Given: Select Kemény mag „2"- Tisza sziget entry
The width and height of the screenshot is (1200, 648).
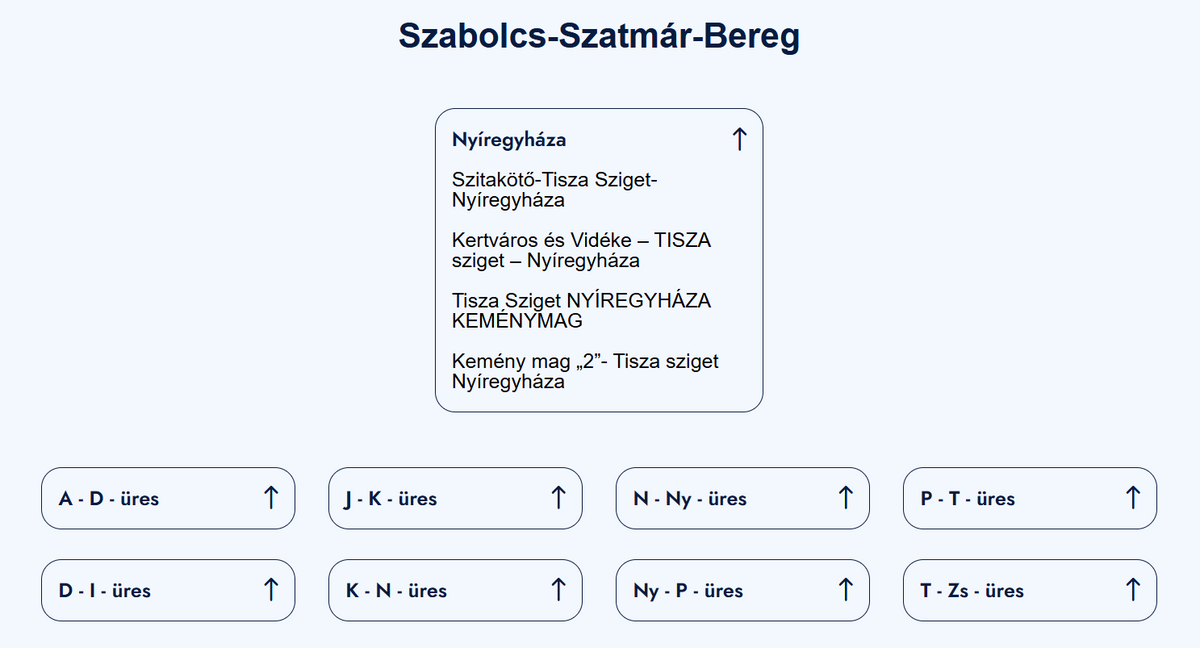Looking at the screenshot, I should coord(585,371).
